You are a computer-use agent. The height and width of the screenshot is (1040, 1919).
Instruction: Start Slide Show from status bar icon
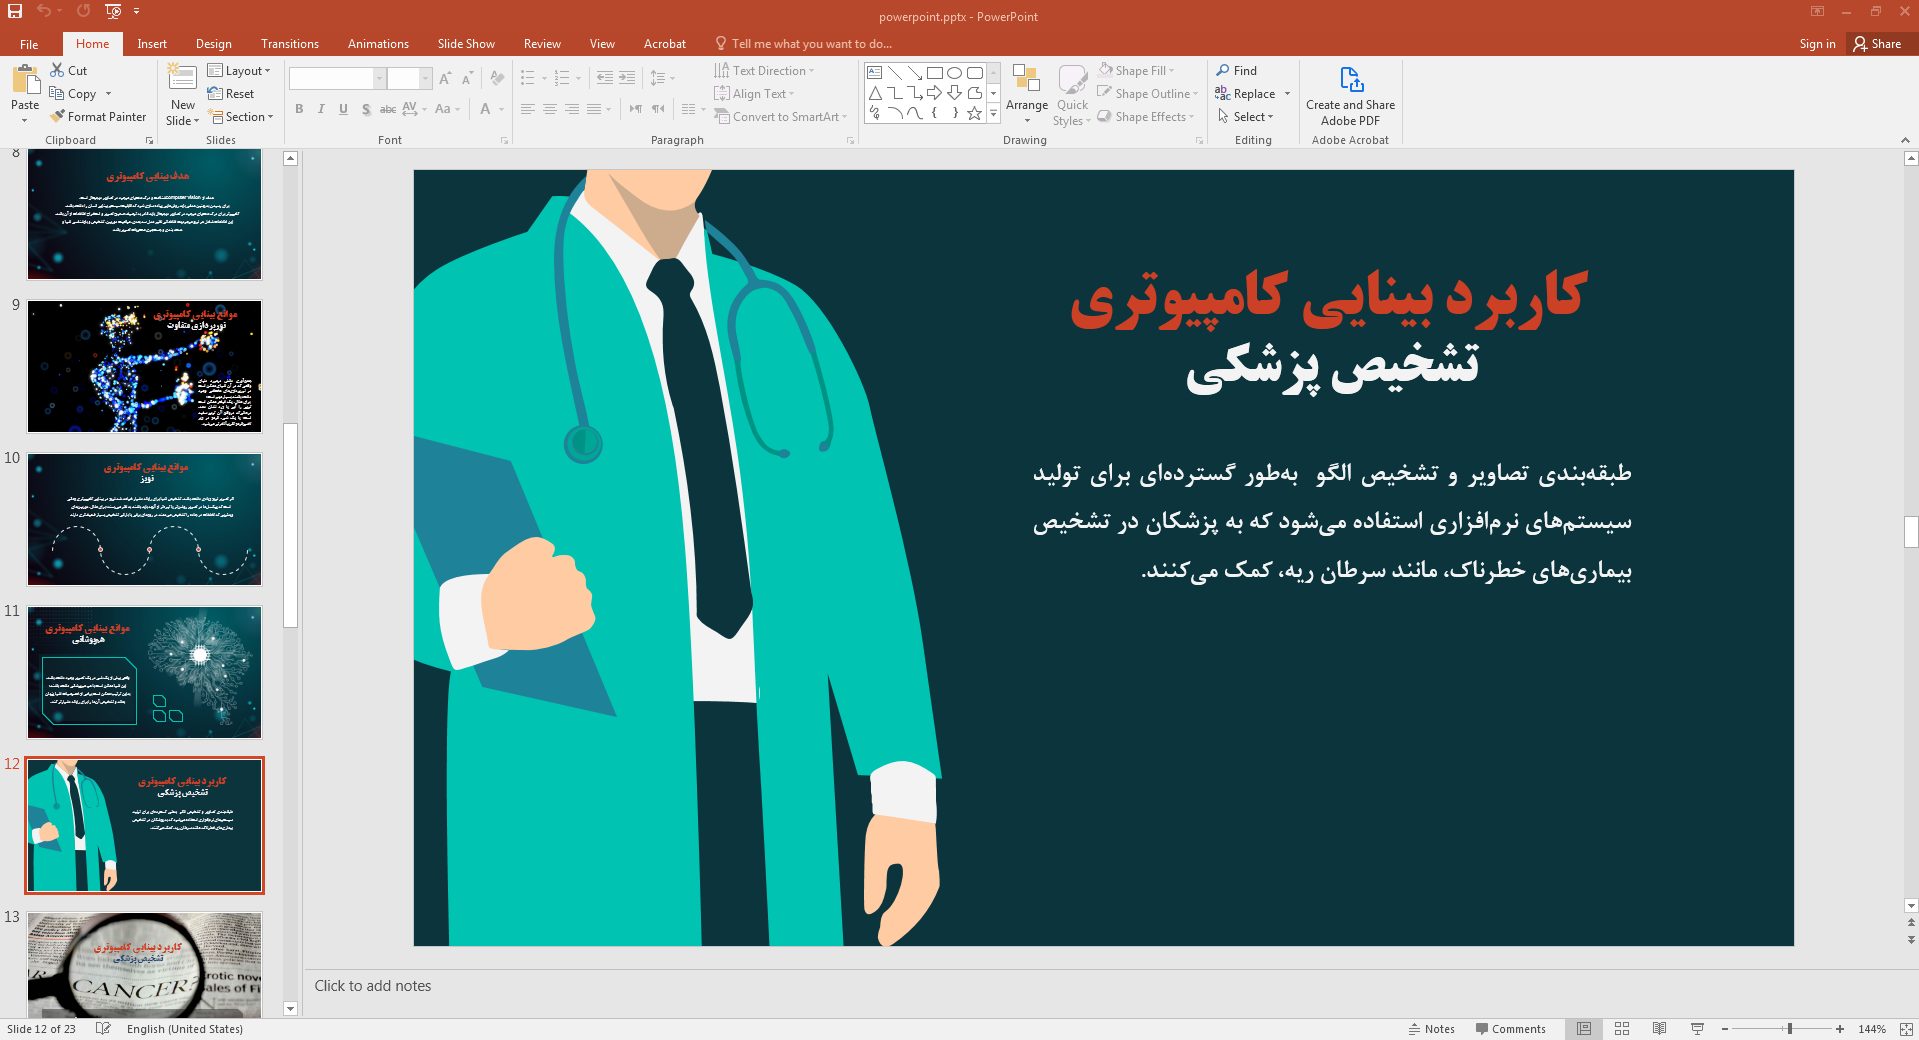pos(1697,1028)
